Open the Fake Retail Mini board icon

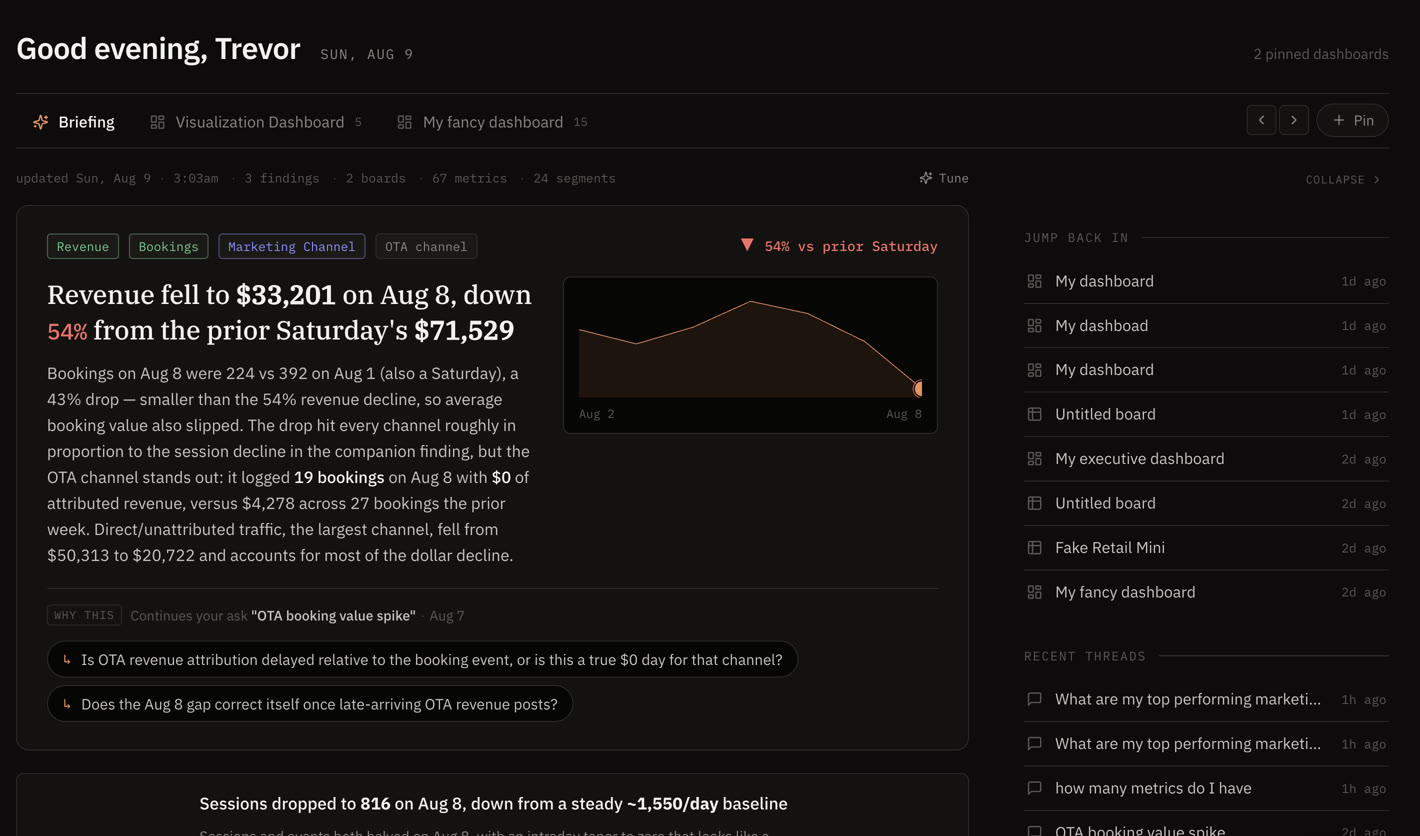1035,548
